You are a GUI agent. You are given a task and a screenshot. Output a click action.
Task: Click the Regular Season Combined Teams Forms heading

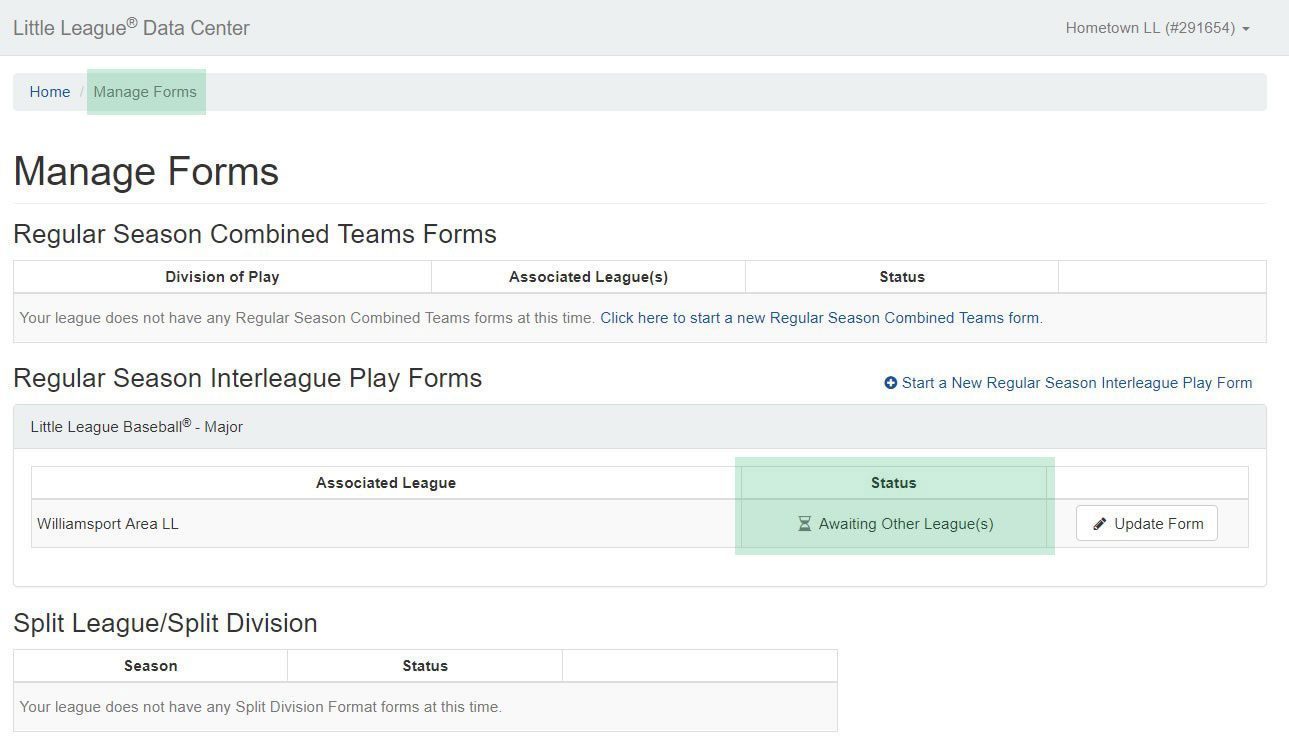(x=255, y=234)
